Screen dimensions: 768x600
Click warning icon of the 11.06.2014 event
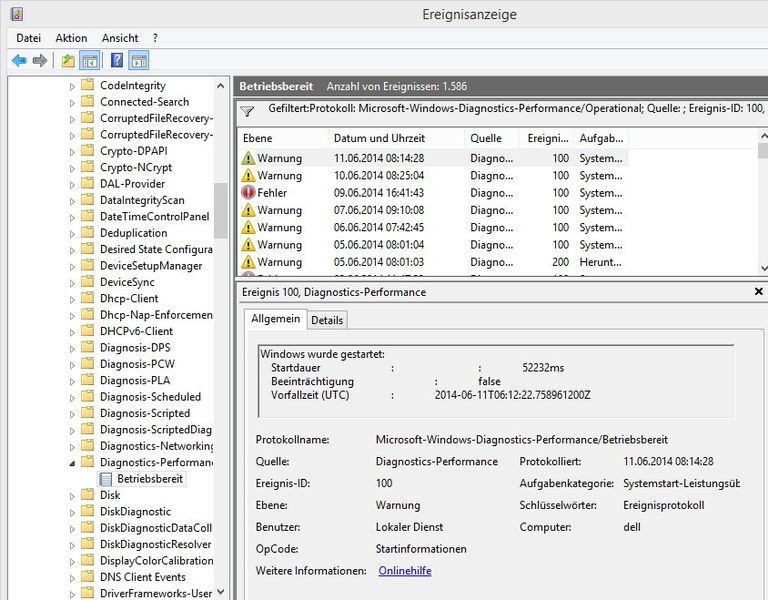click(248, 158)
